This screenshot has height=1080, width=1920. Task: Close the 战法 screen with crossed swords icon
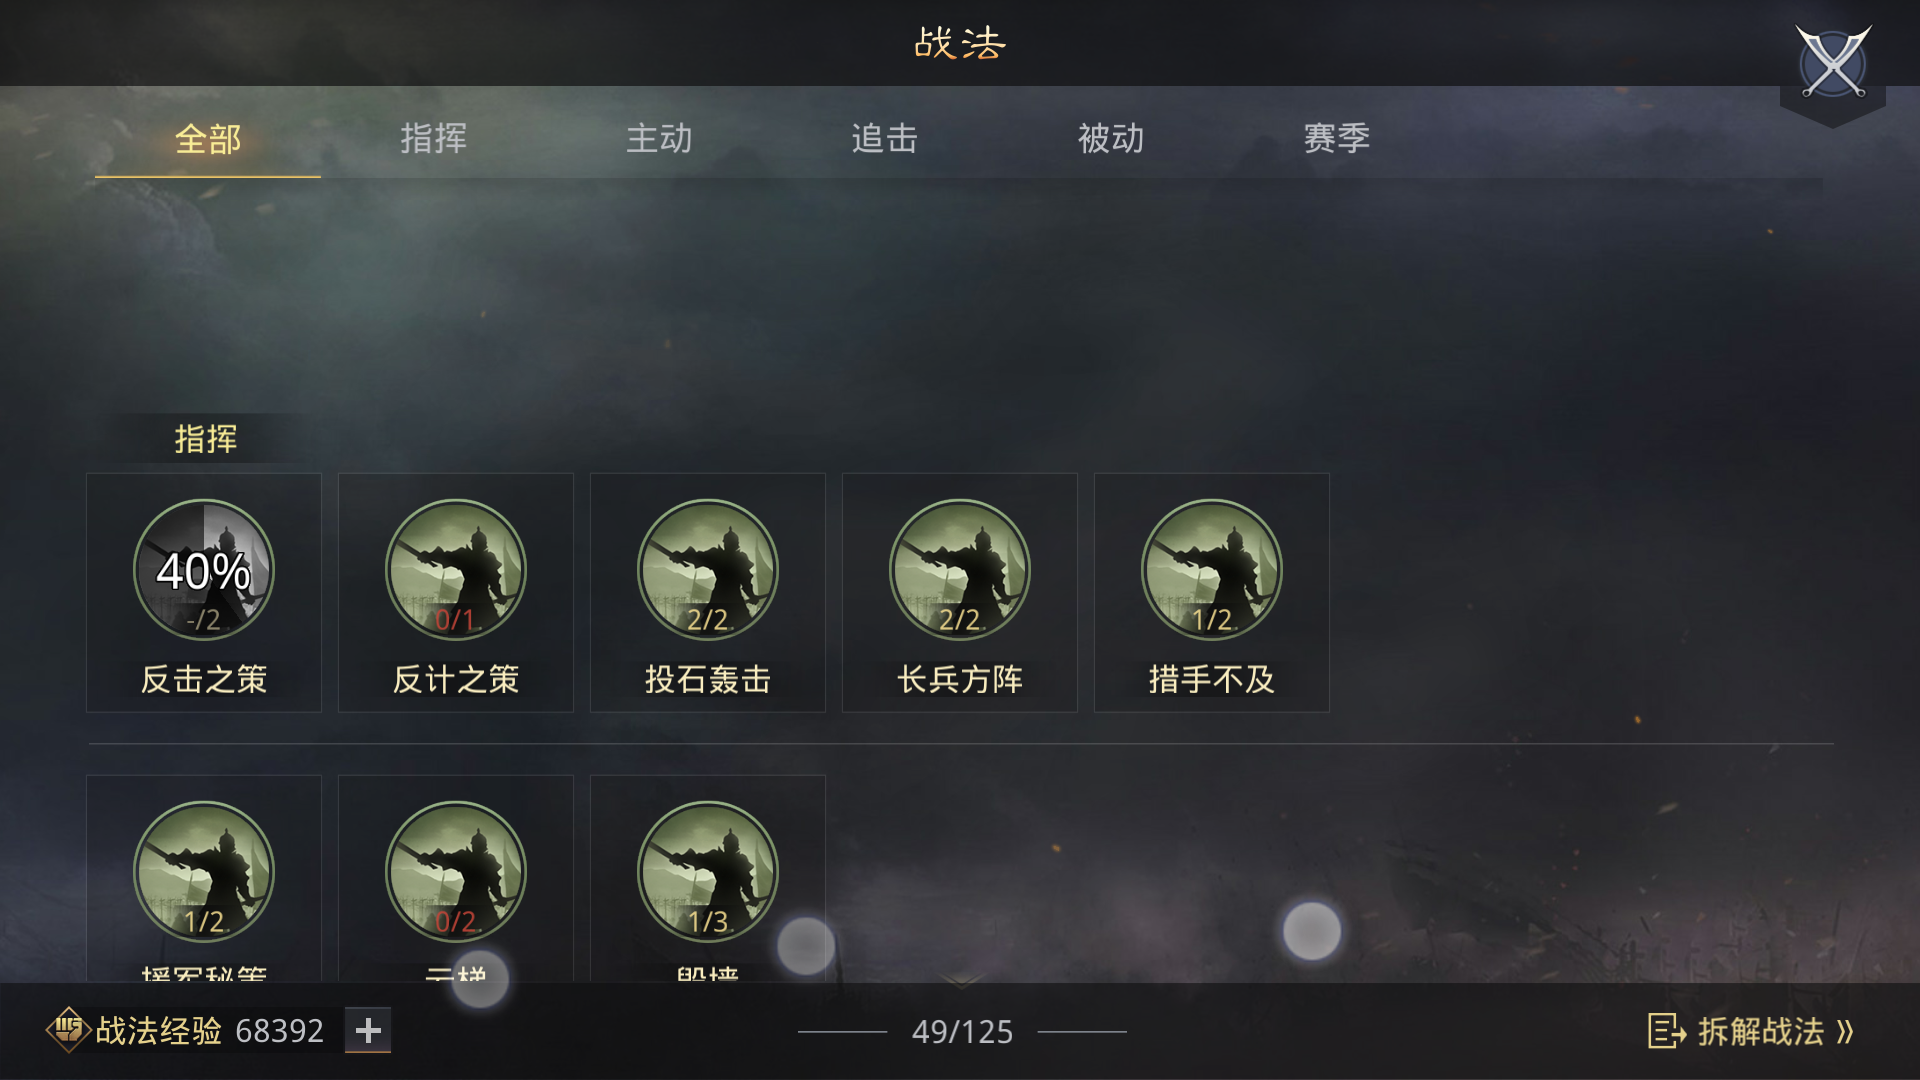tap(1833, 63)
